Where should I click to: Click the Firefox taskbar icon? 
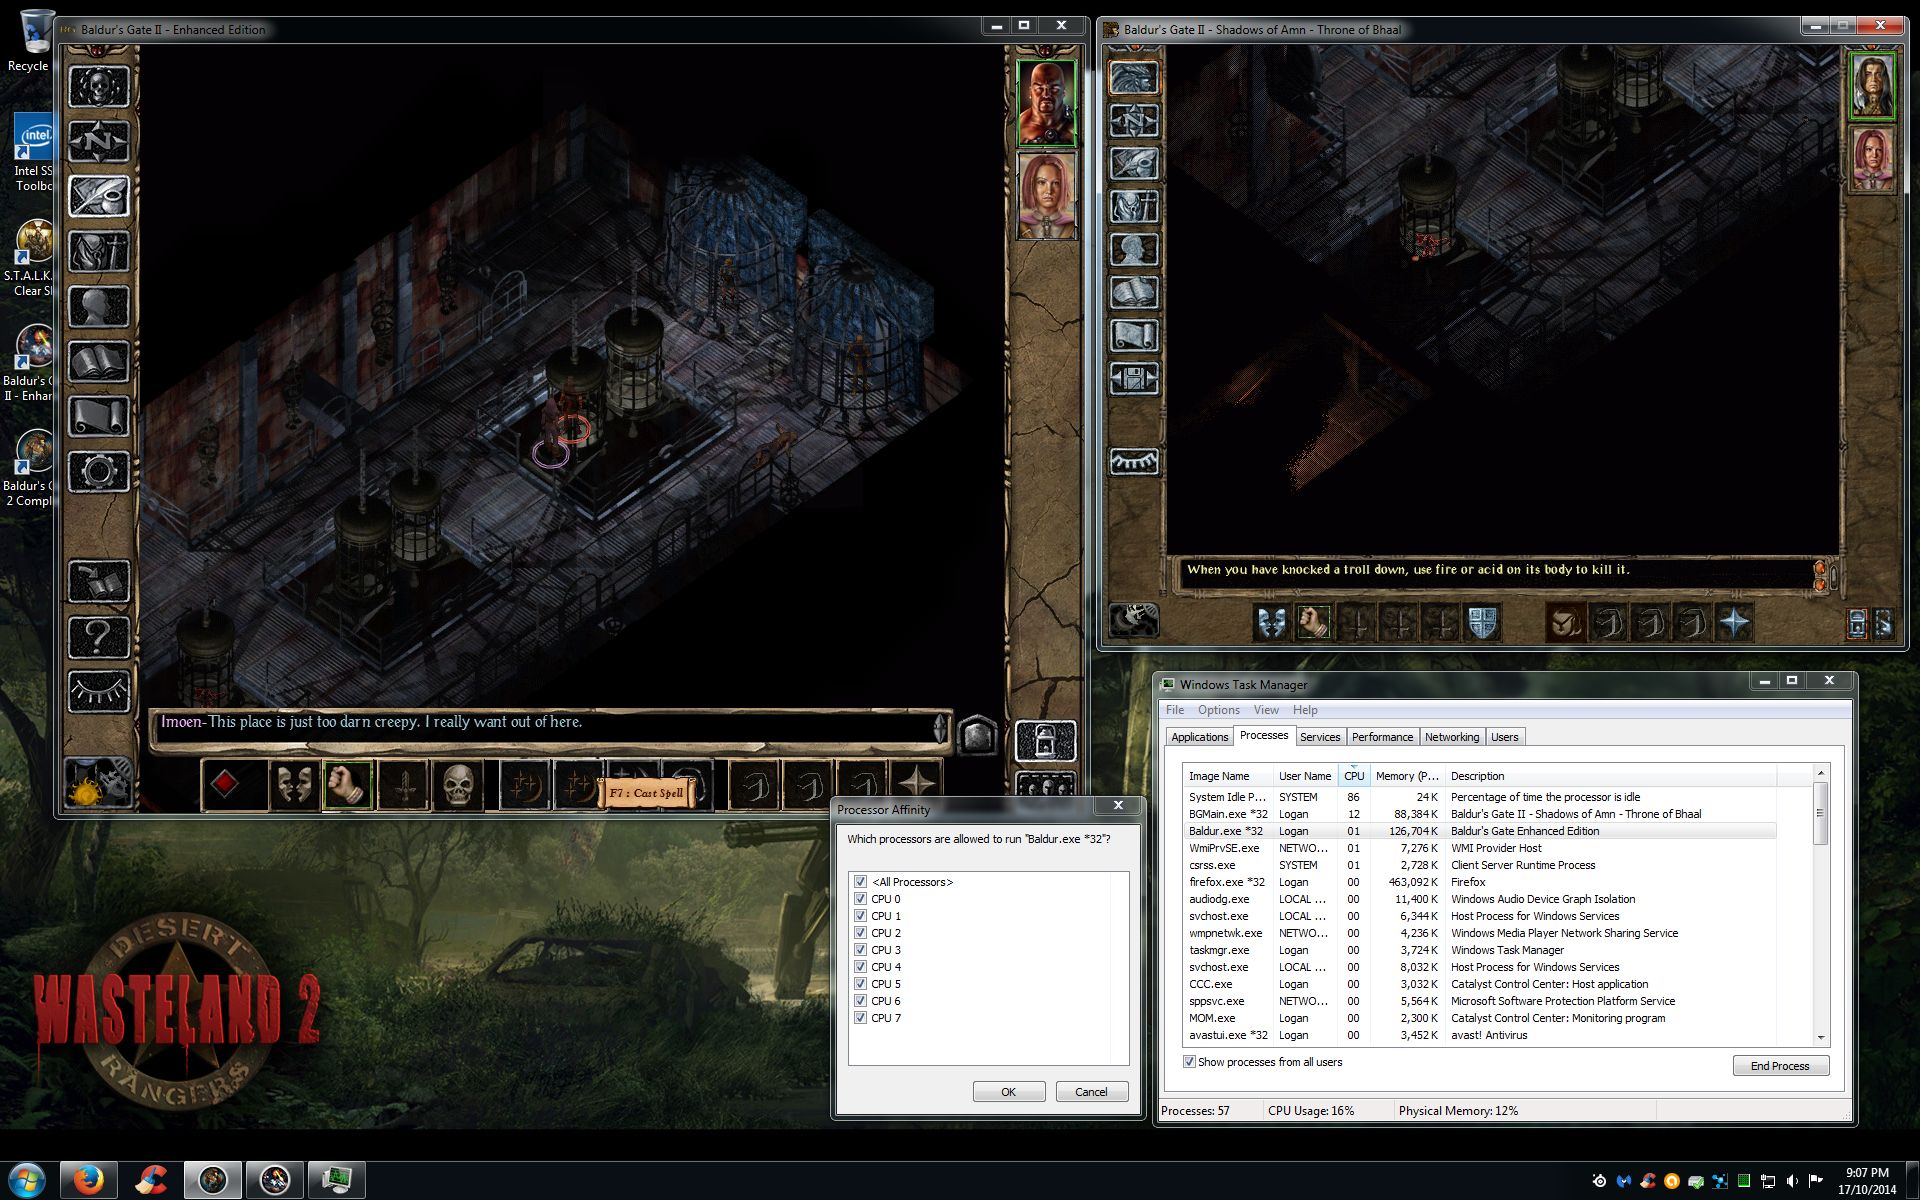pyautogui.click(x=88, y=1180)
